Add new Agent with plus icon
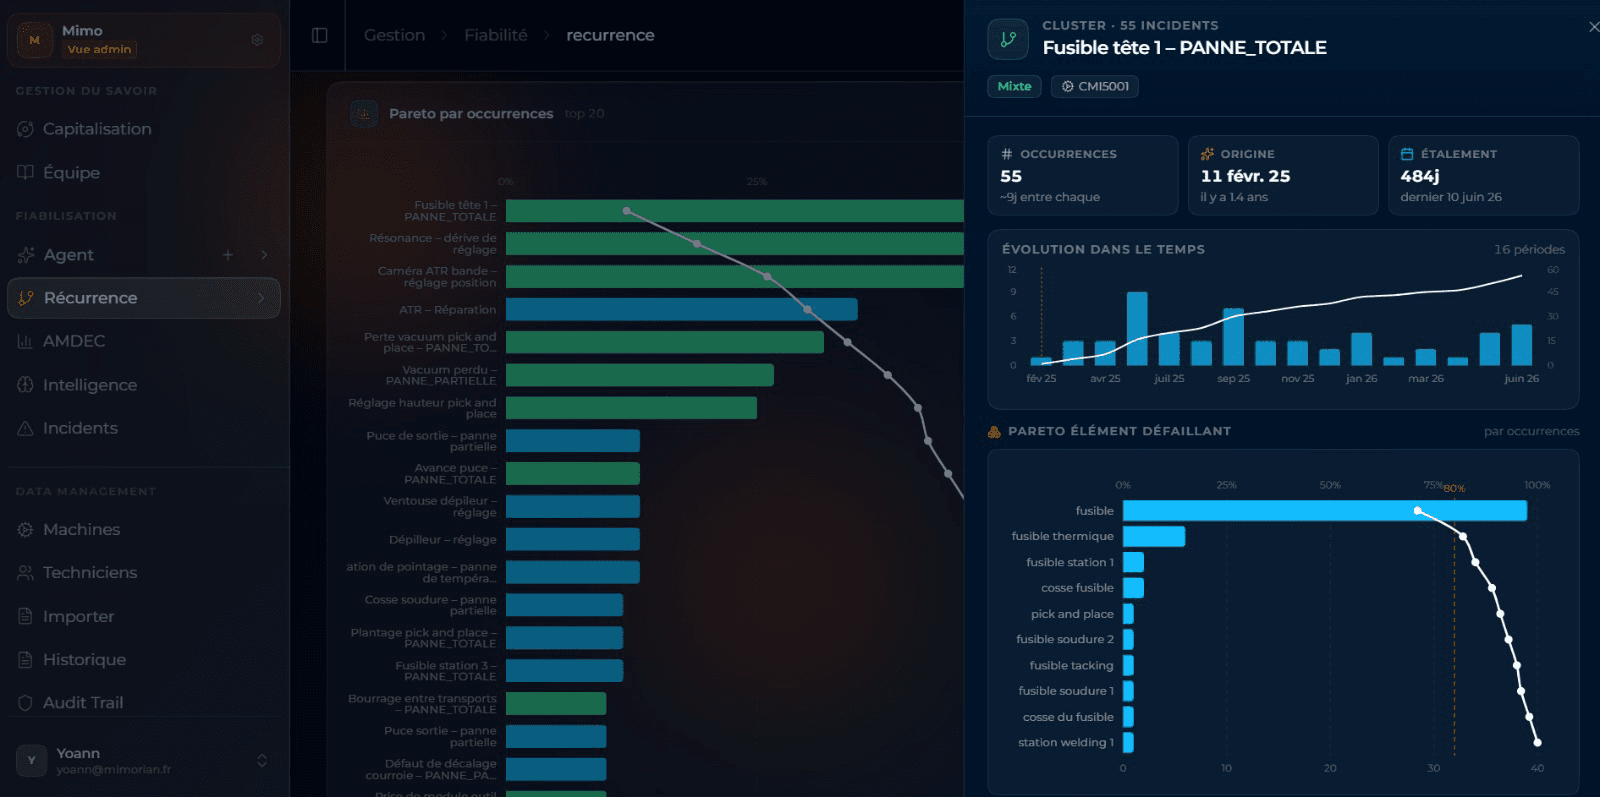Screen dimensions: 1600x797 (228, 255)
